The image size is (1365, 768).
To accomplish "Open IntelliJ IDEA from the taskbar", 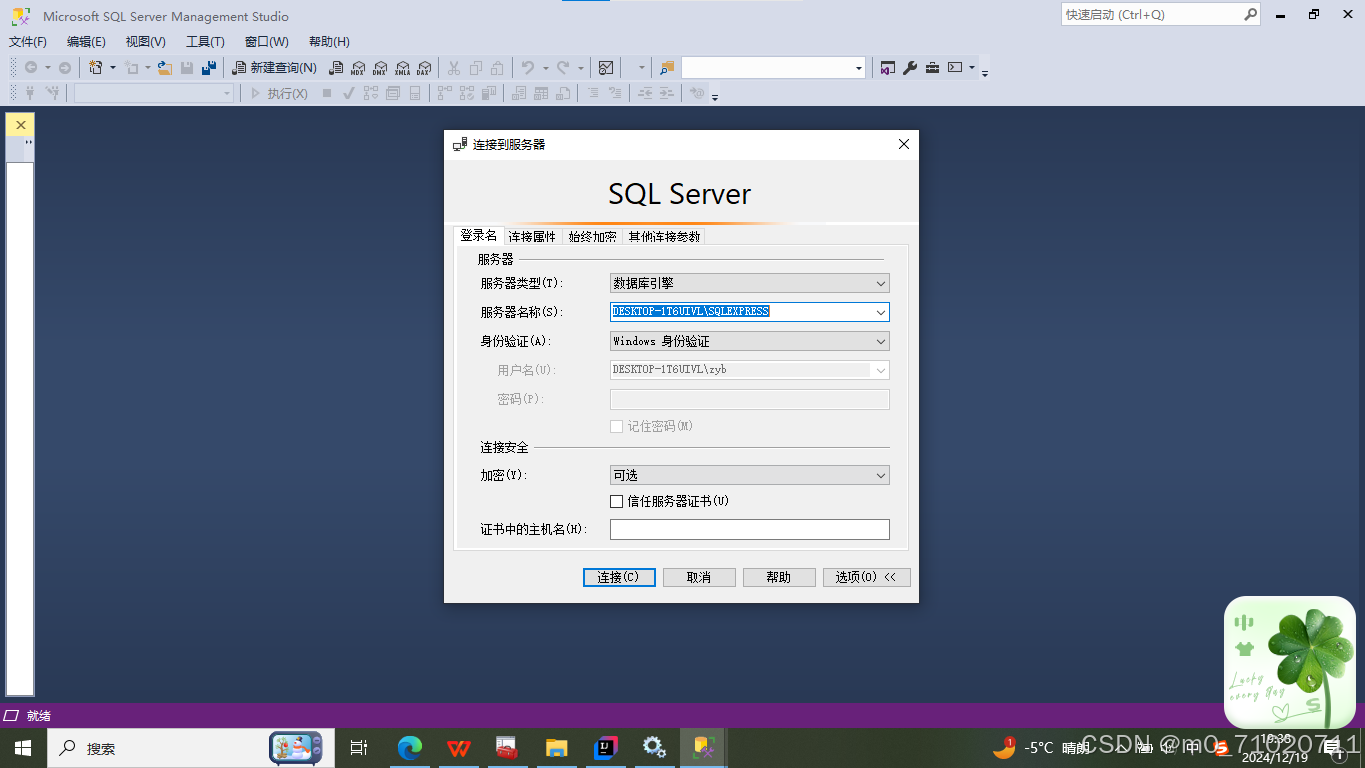I will coord(606,748).
